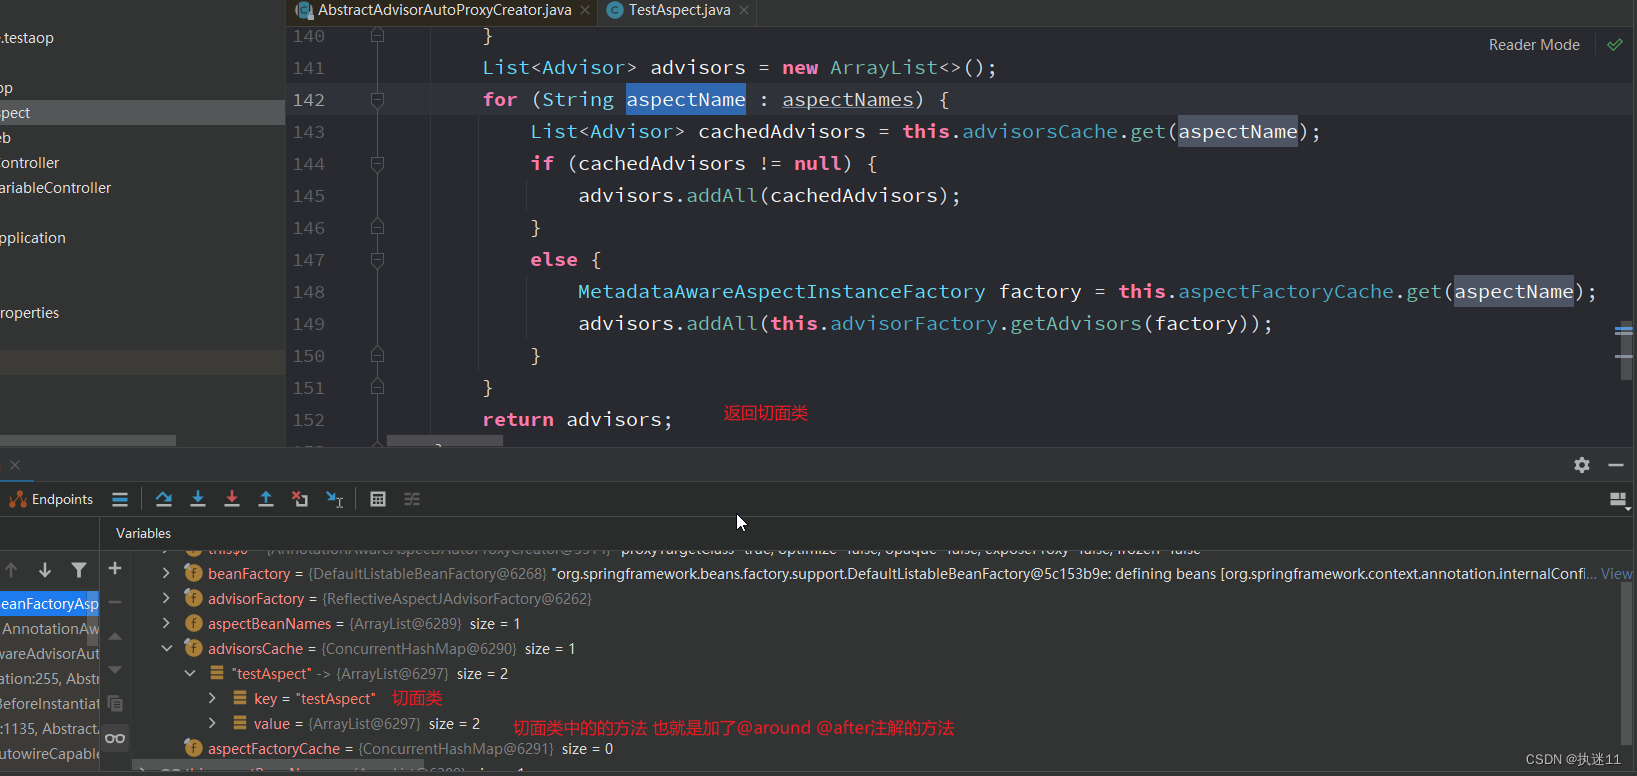The width and height of the screenshot is (1637, 776).
Task: Click the Duplicate Watch copy icon
Action: click(x=115, y=703)
